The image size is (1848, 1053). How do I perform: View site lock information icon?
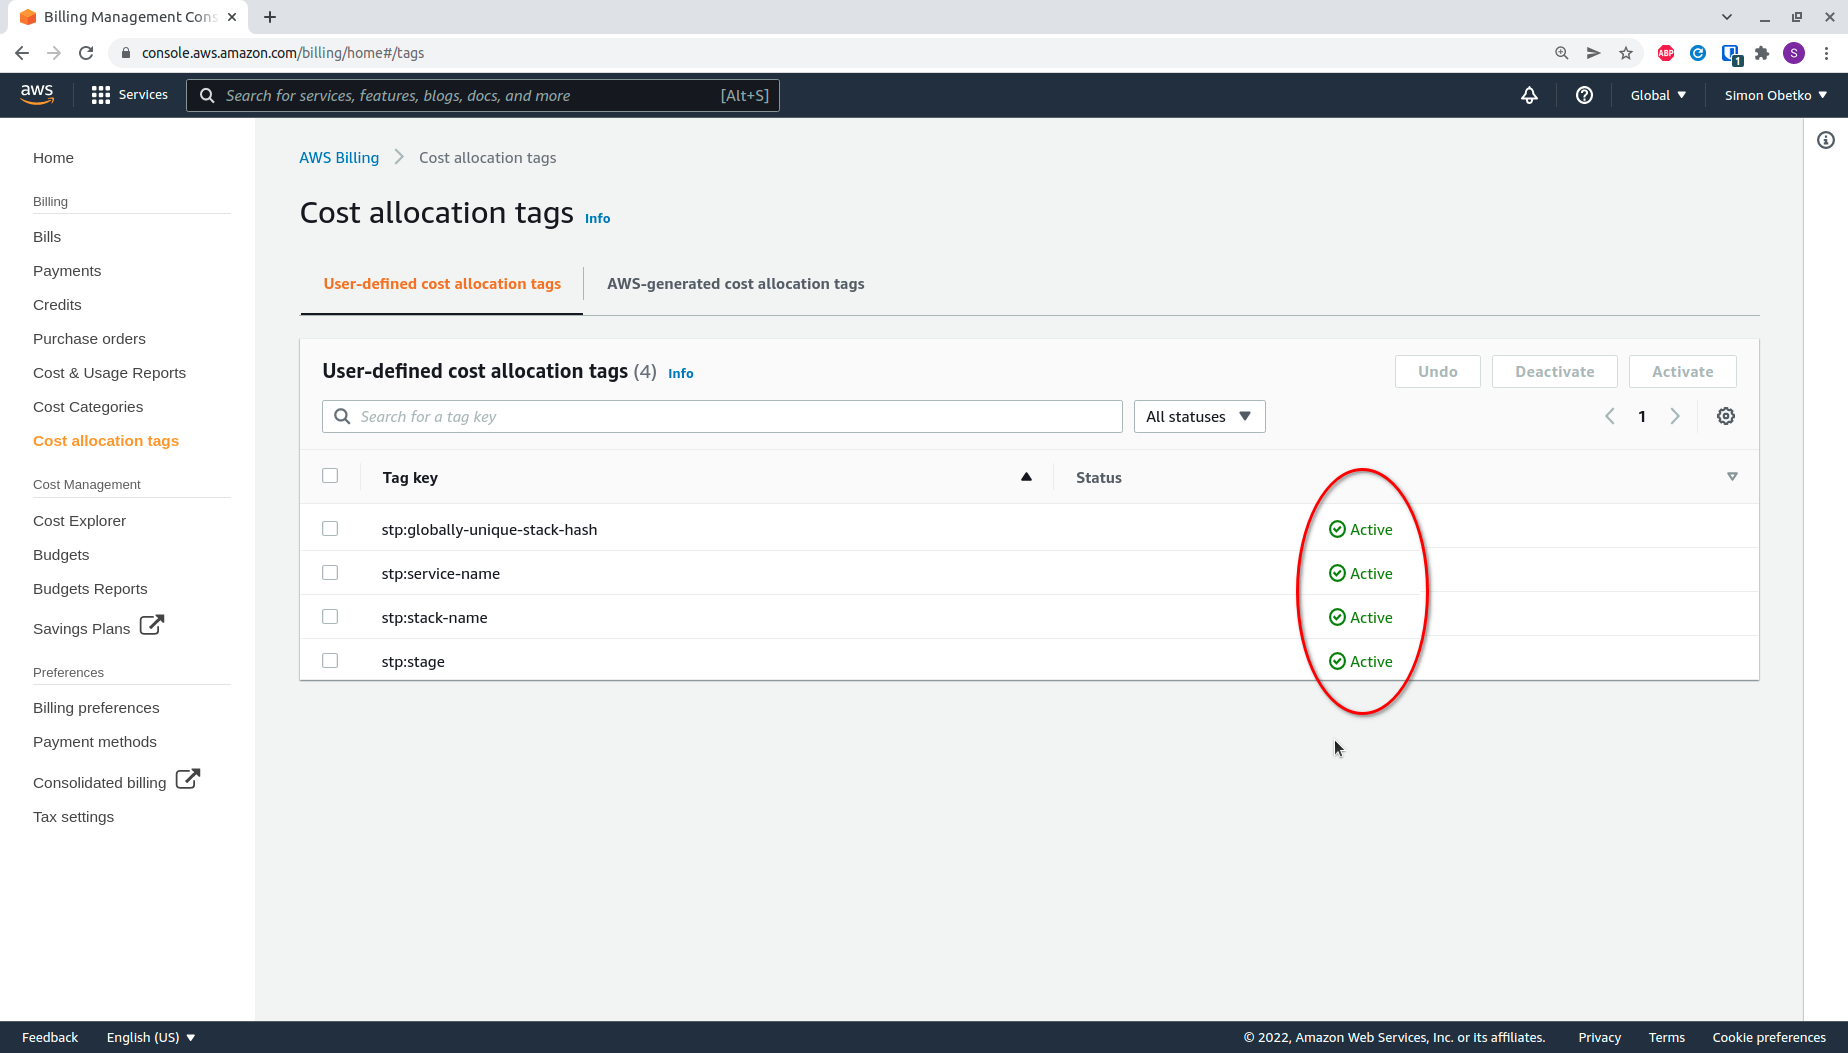tap(125, 53)
